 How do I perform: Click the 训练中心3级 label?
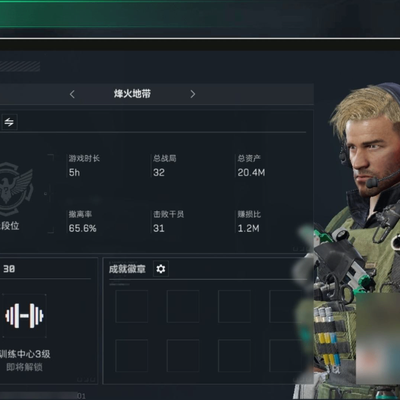click(x=25, y=354)
